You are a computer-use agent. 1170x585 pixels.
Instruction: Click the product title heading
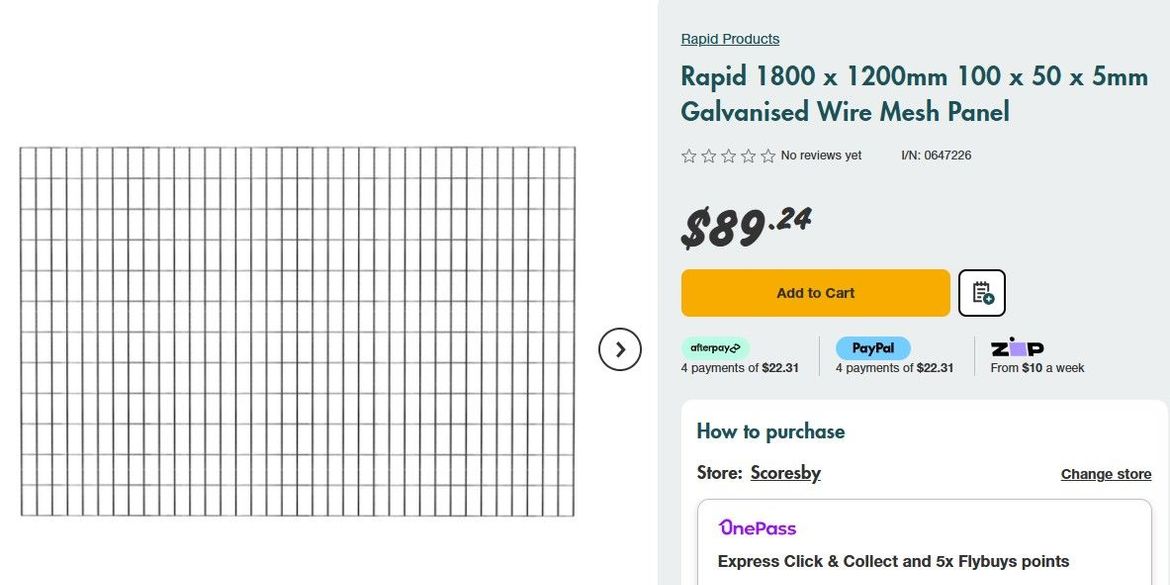914,94
